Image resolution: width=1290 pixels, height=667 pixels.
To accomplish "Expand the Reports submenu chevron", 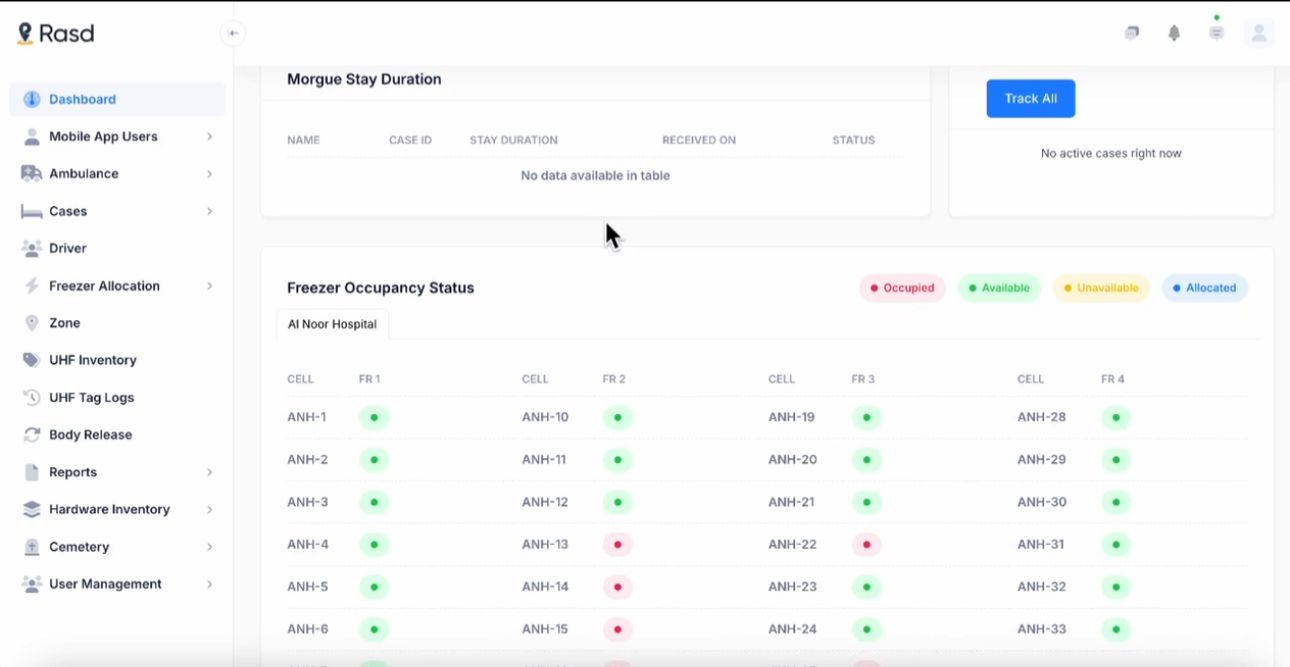I will click(209, 472).
